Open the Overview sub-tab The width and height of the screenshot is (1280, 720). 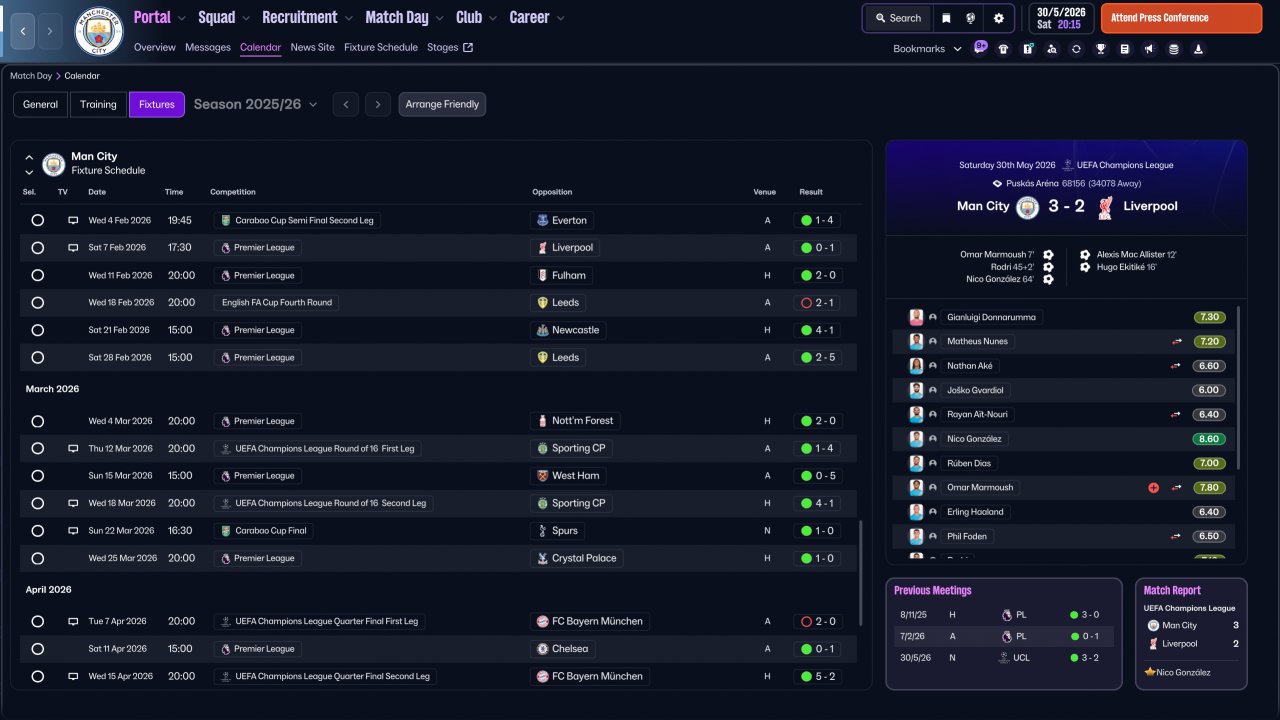[x=155, y=47]
